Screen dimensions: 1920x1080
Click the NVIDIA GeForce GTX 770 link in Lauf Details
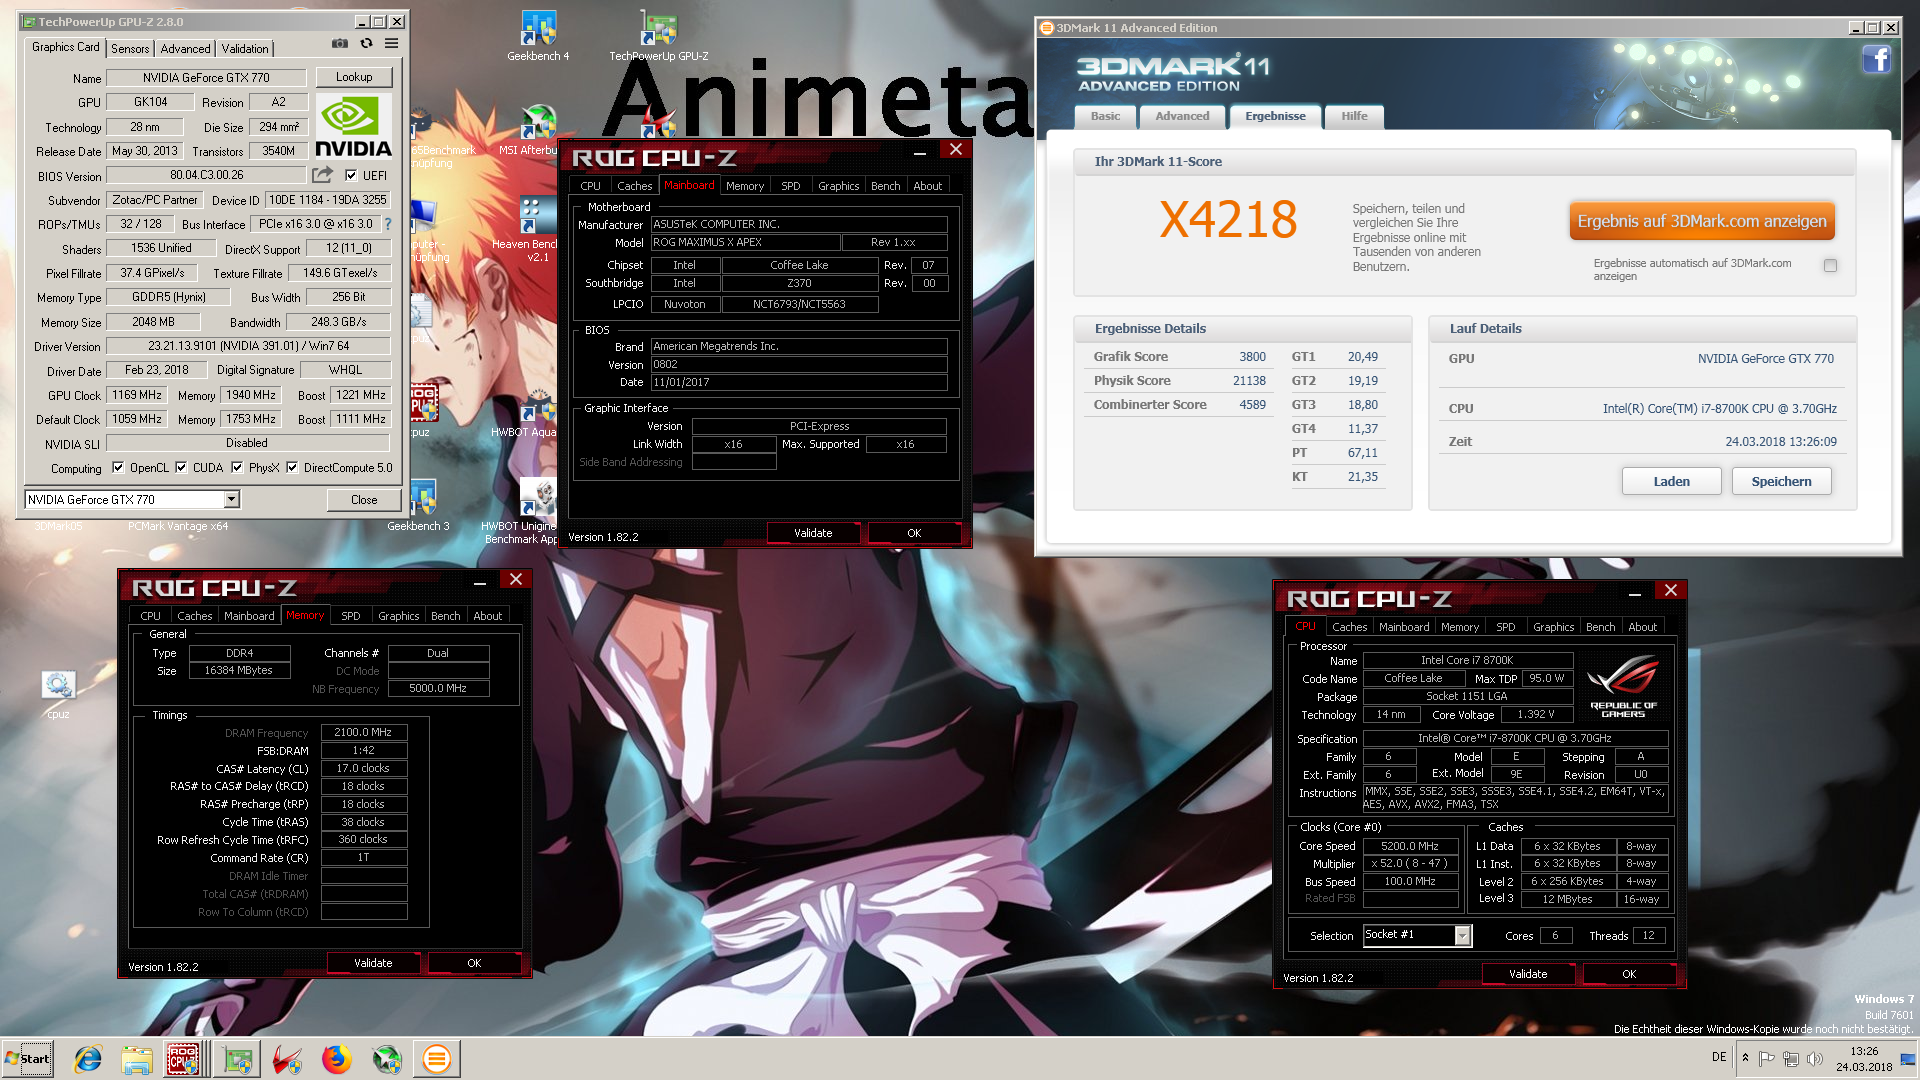1766,359
